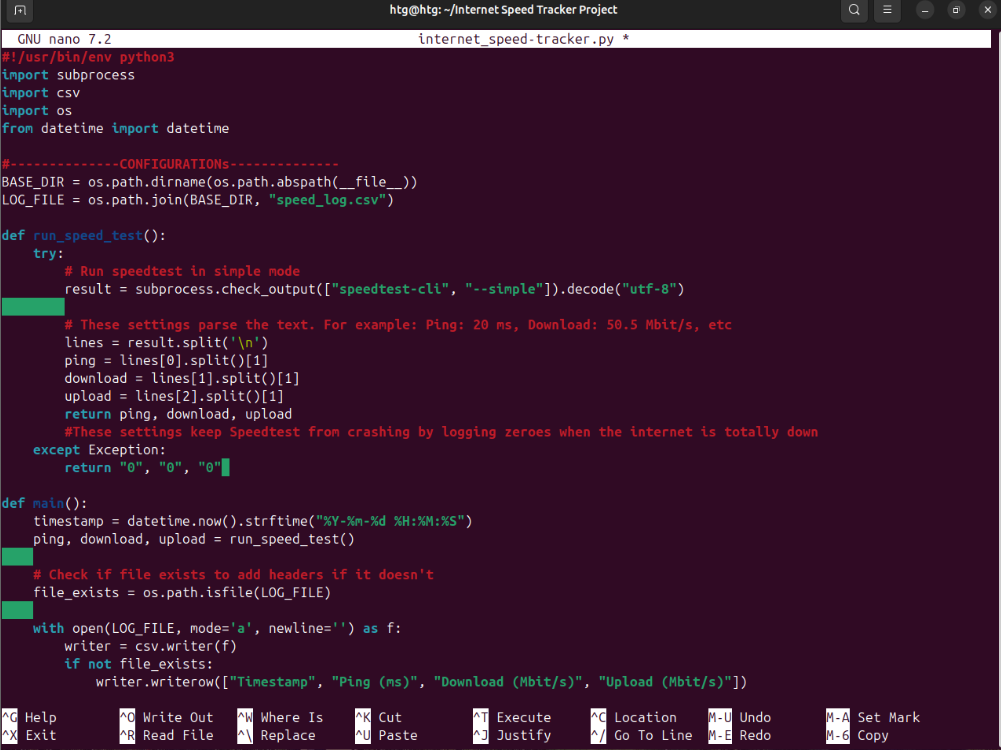Click the 'import subprocess' line
1001x750 pixels.
point(68,75)
